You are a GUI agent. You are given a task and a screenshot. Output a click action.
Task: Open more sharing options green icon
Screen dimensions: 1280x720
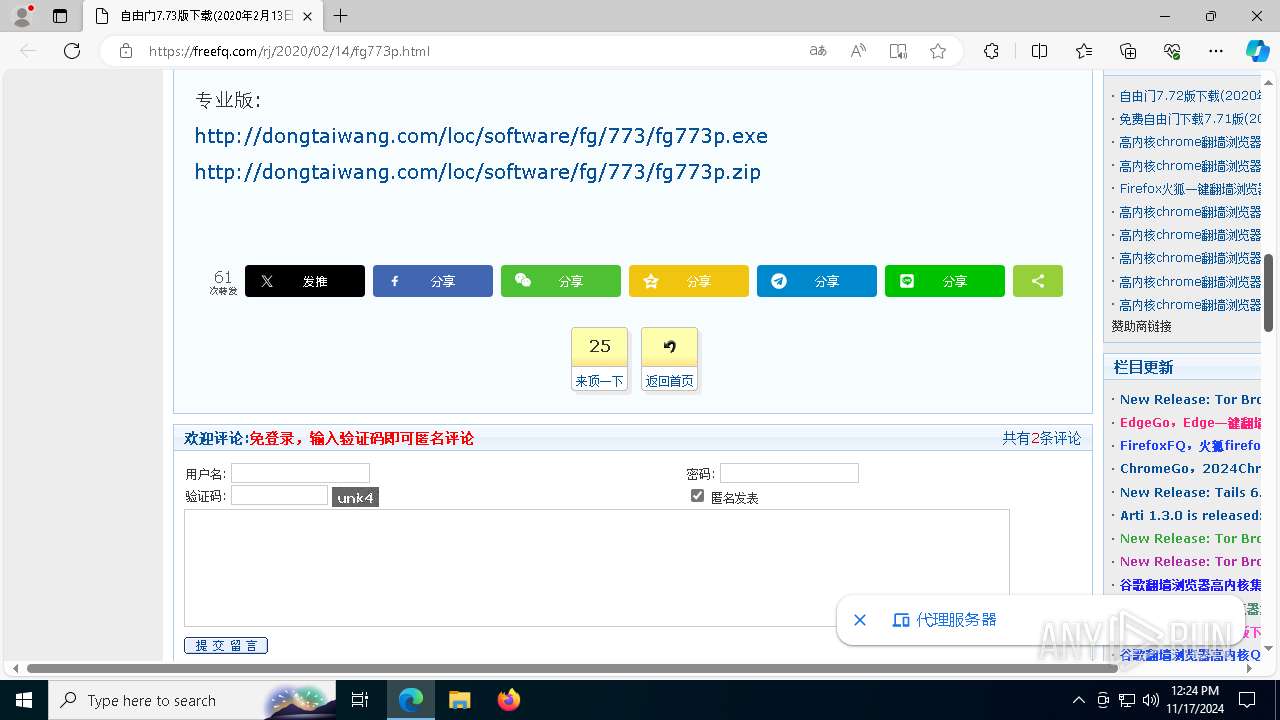[x=1038, y=281]
